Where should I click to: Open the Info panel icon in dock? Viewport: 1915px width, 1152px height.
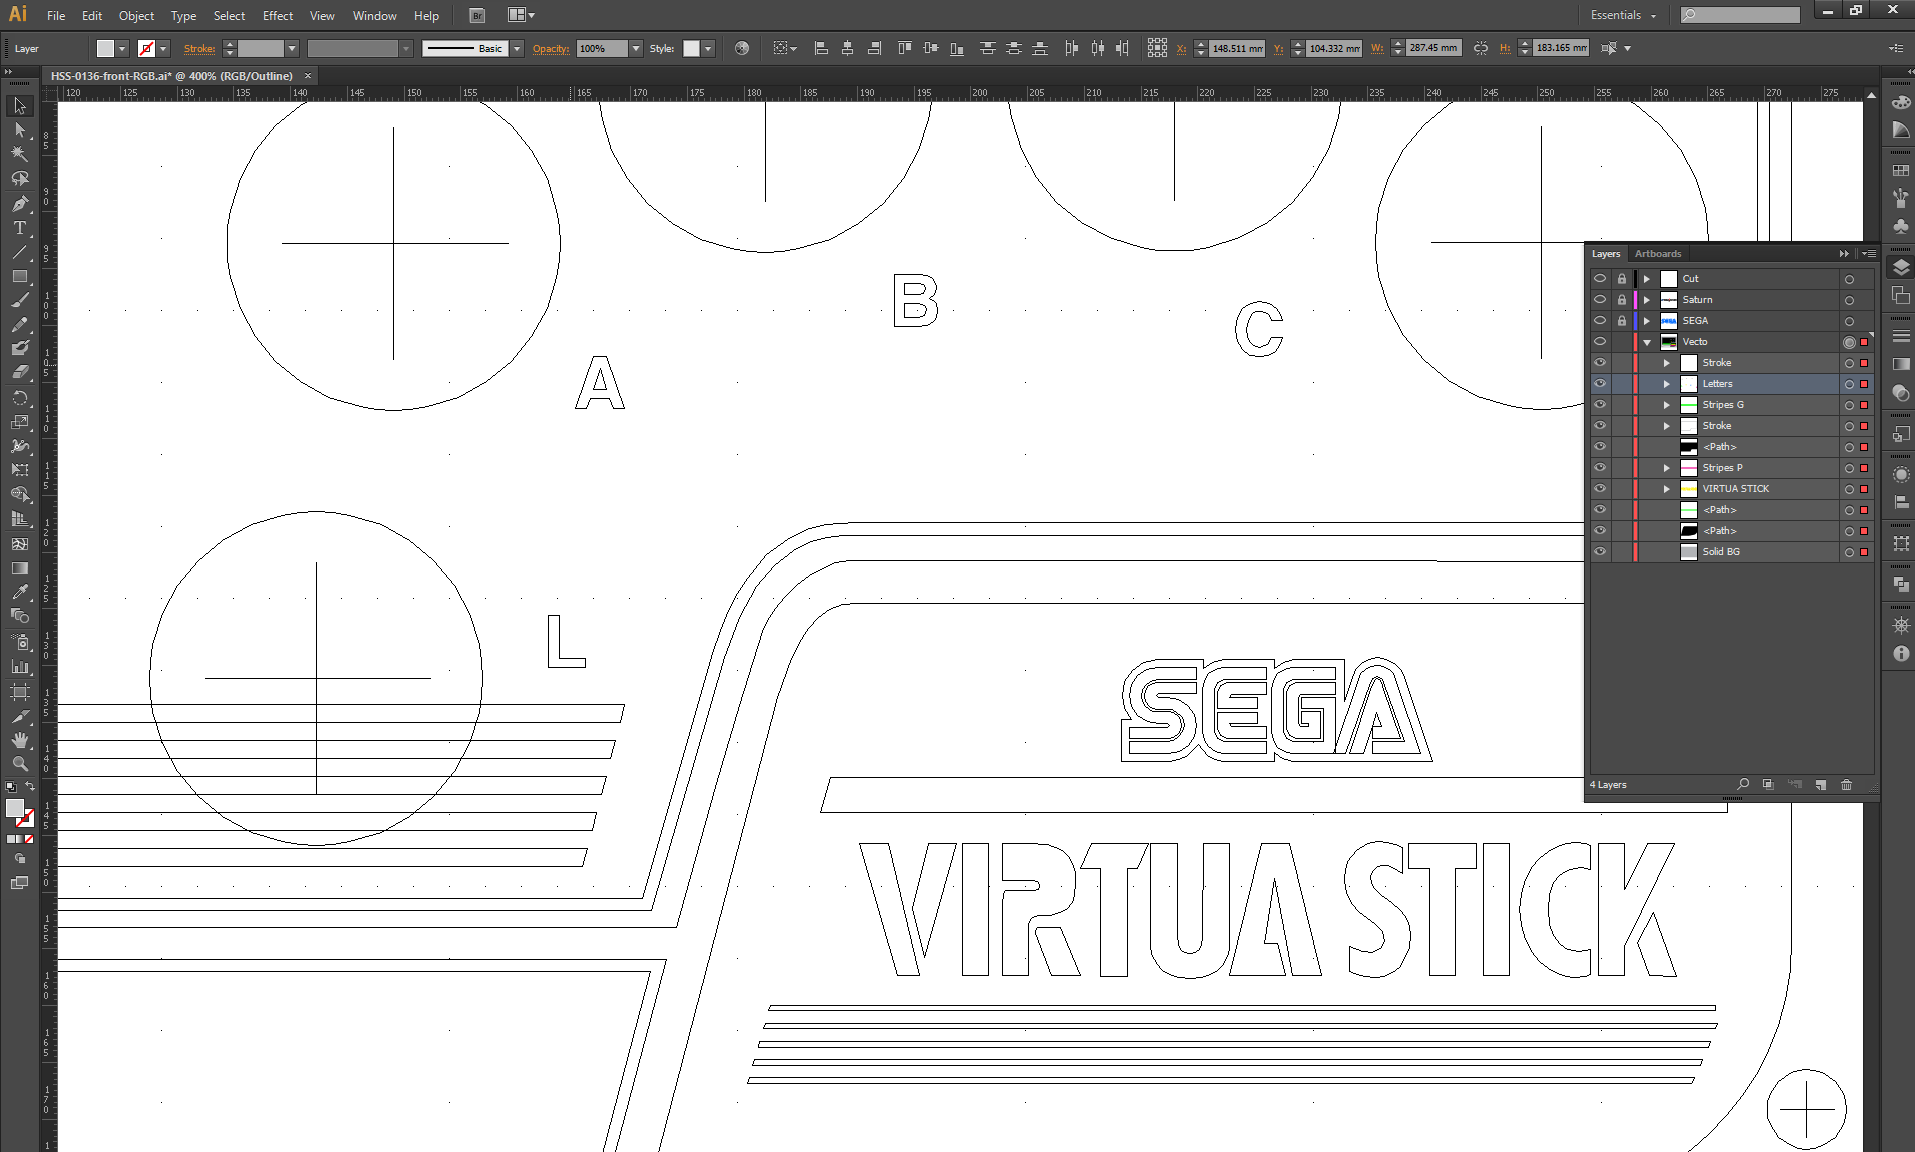coord(1901,653)
